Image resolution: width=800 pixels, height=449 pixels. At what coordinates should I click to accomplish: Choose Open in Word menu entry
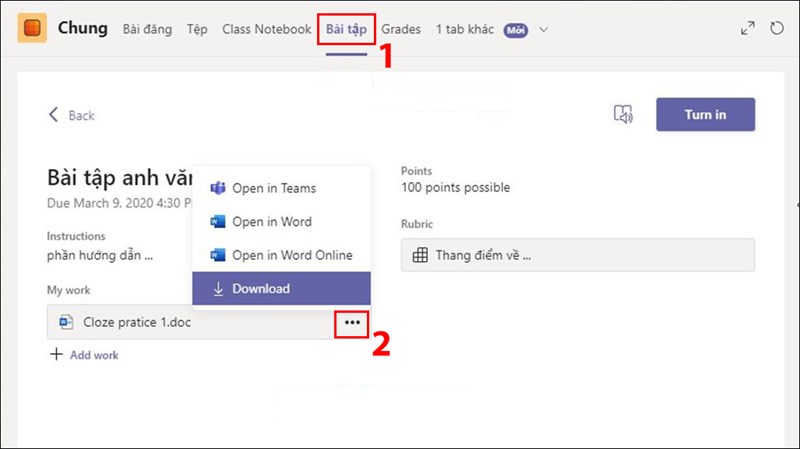point(281,222)
